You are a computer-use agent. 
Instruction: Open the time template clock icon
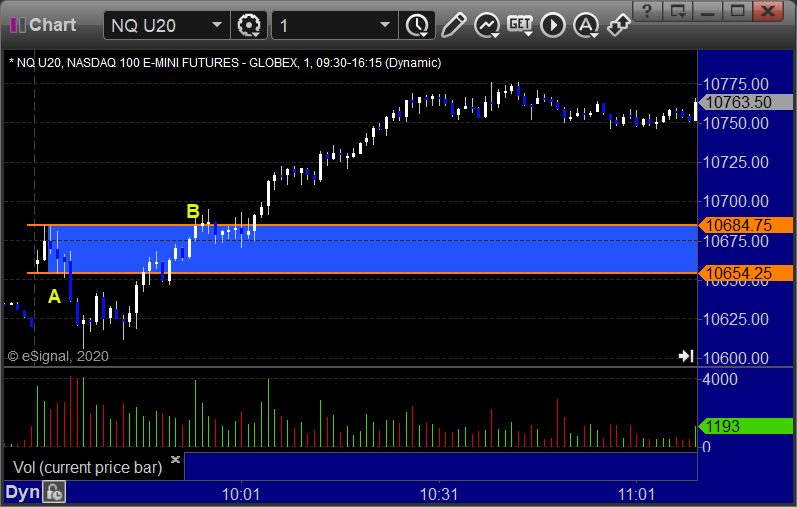point(417,25)
